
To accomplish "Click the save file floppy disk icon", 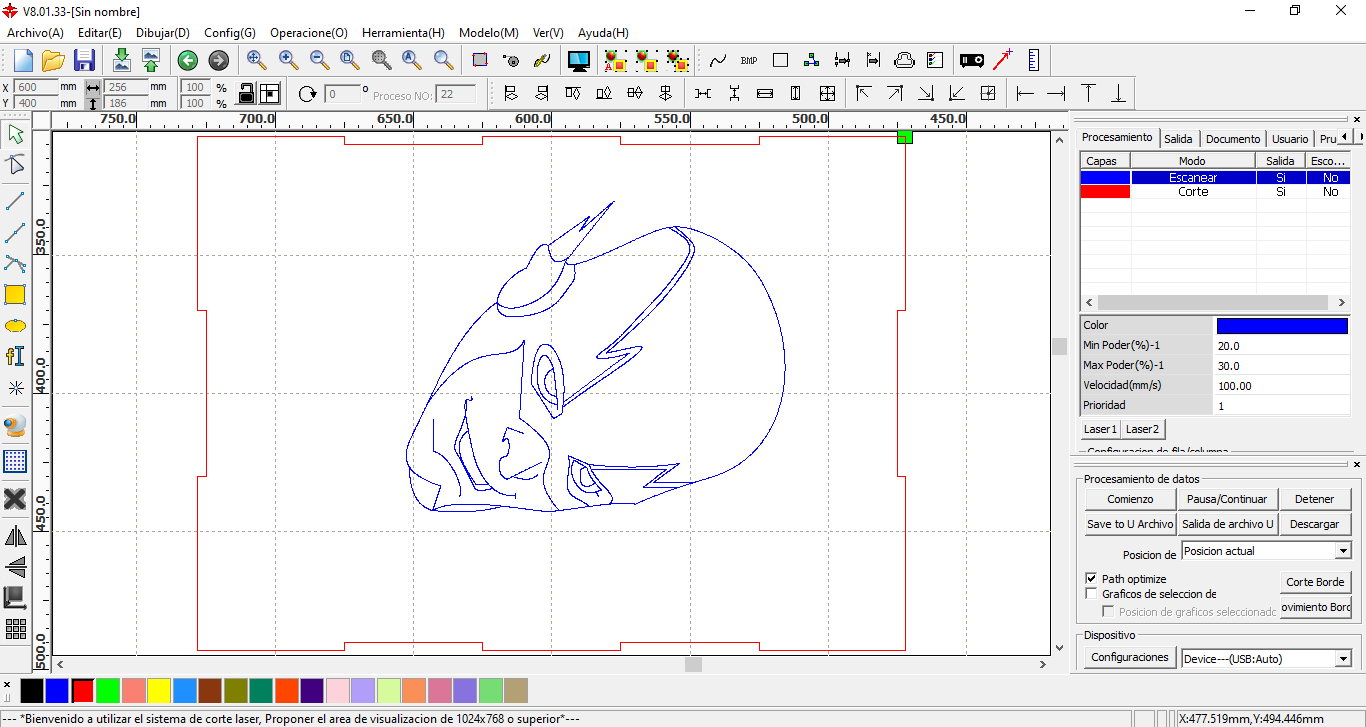I will (x=84, y=60).
